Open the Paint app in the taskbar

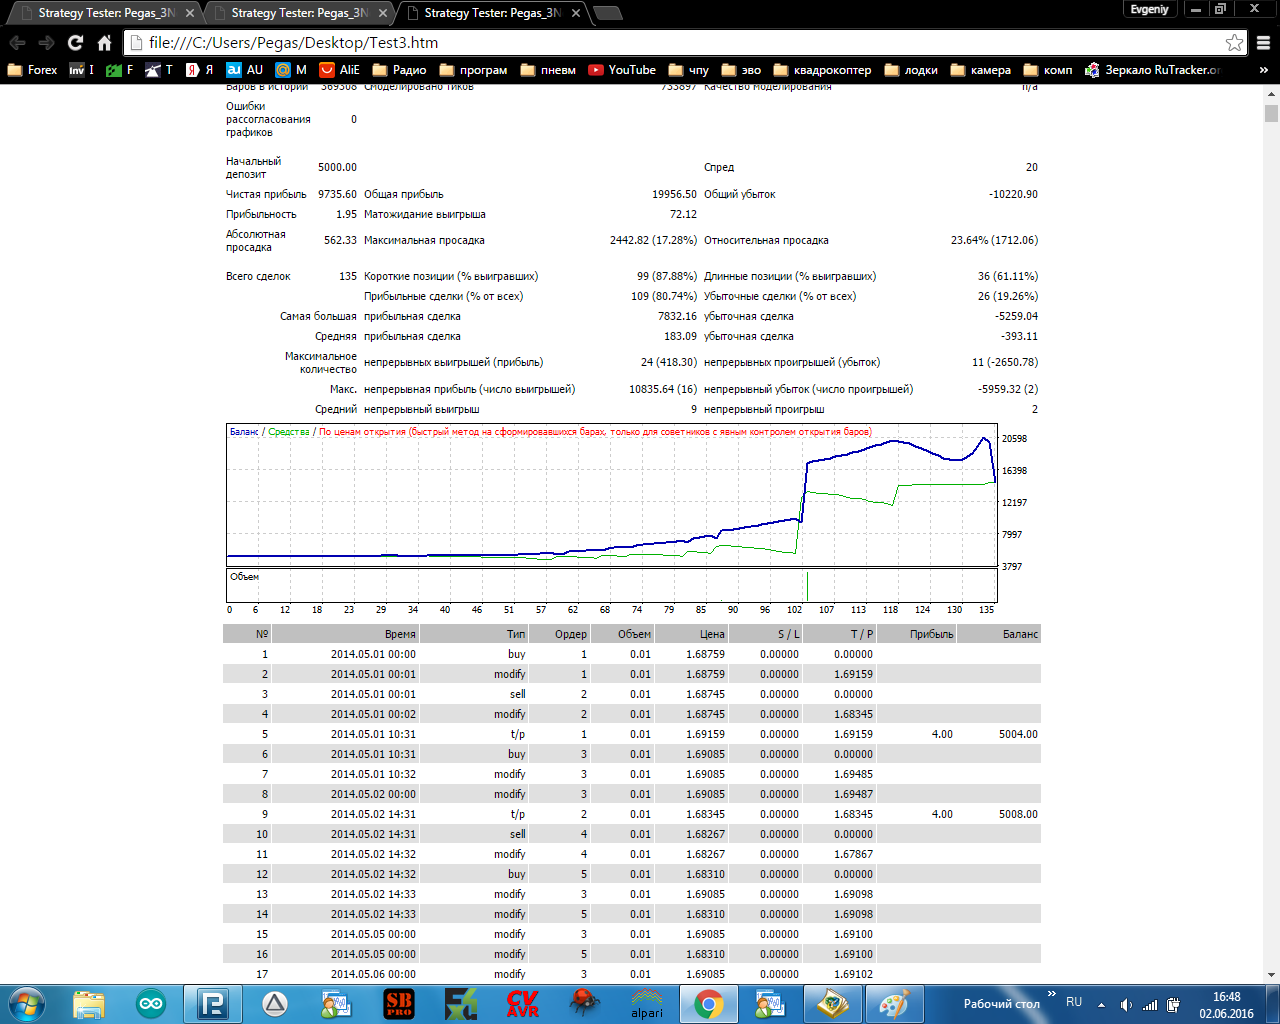tap(893, 1004)
